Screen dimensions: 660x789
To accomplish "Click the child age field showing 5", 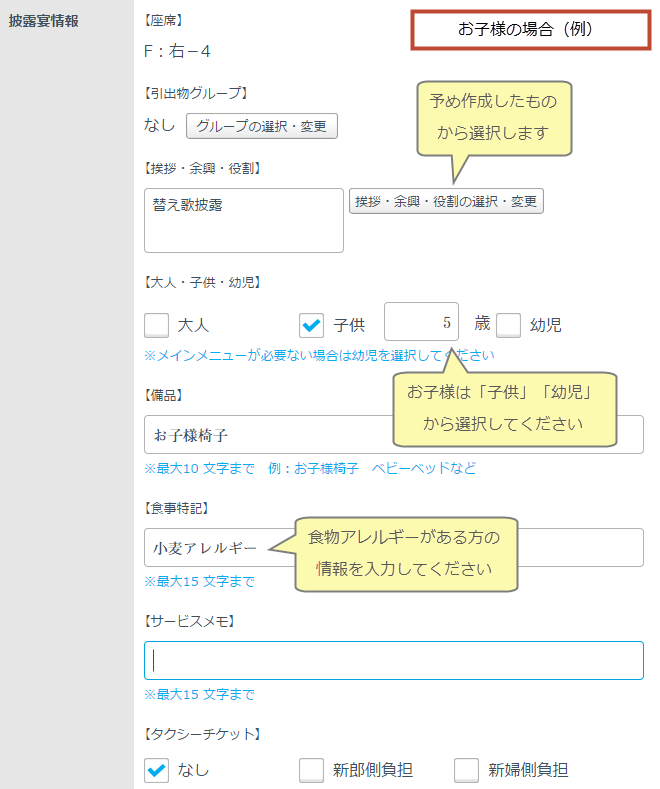I will (x=421, y=323).
